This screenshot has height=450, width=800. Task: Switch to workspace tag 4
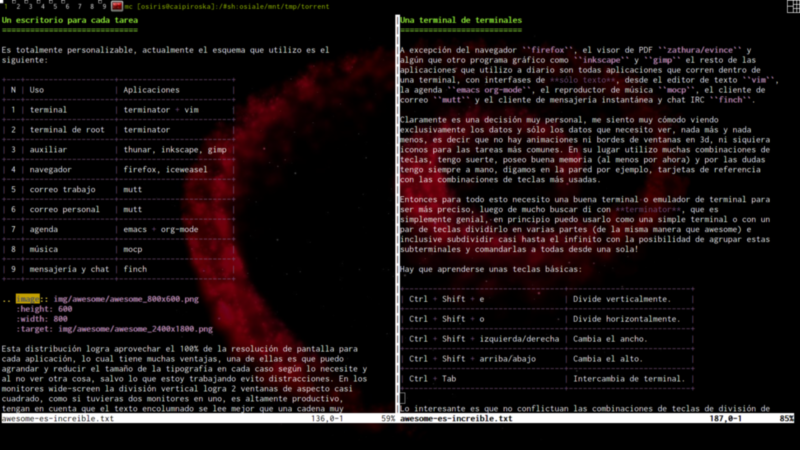click(x=43, y=6)
